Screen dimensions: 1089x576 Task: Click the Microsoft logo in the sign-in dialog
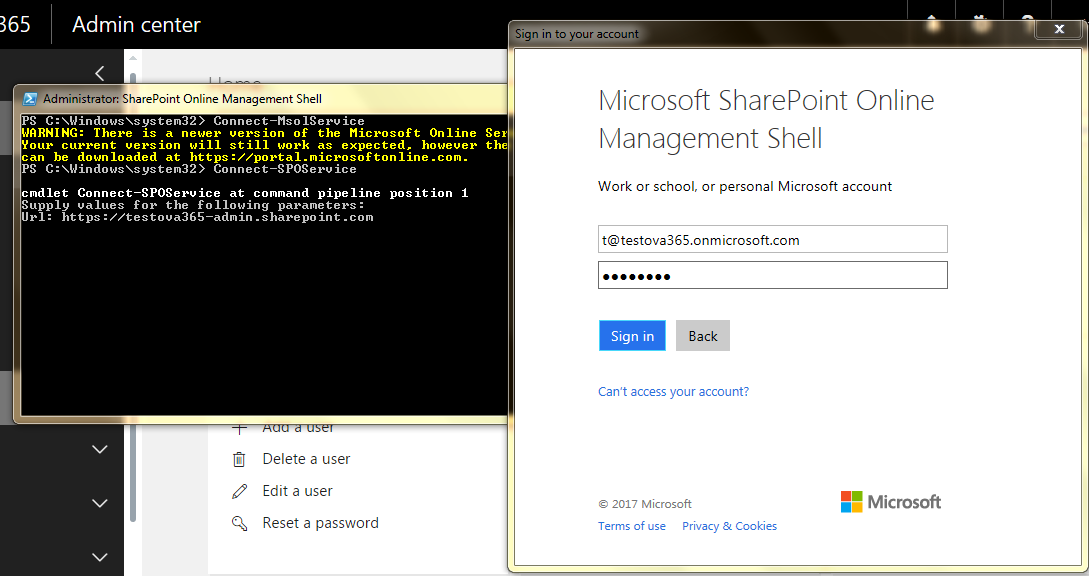891,502
